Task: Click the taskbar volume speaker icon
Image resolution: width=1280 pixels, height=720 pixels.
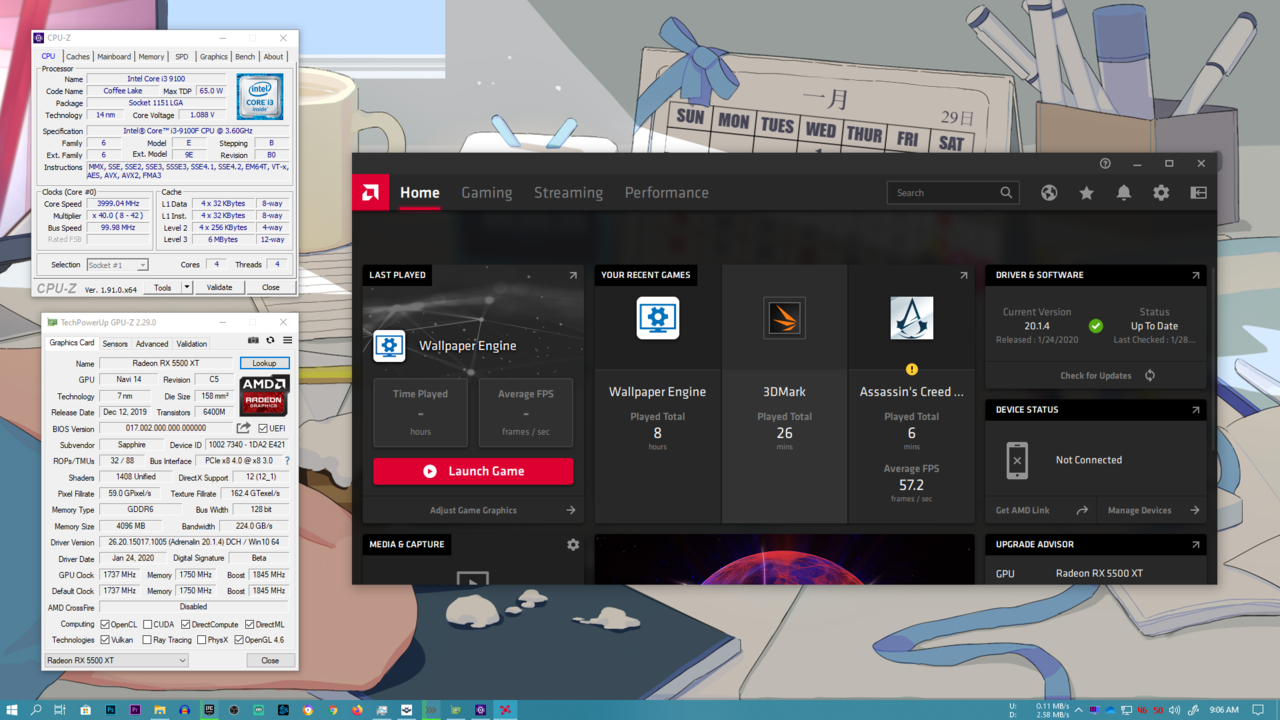Action: click(x=1174, y=710)
